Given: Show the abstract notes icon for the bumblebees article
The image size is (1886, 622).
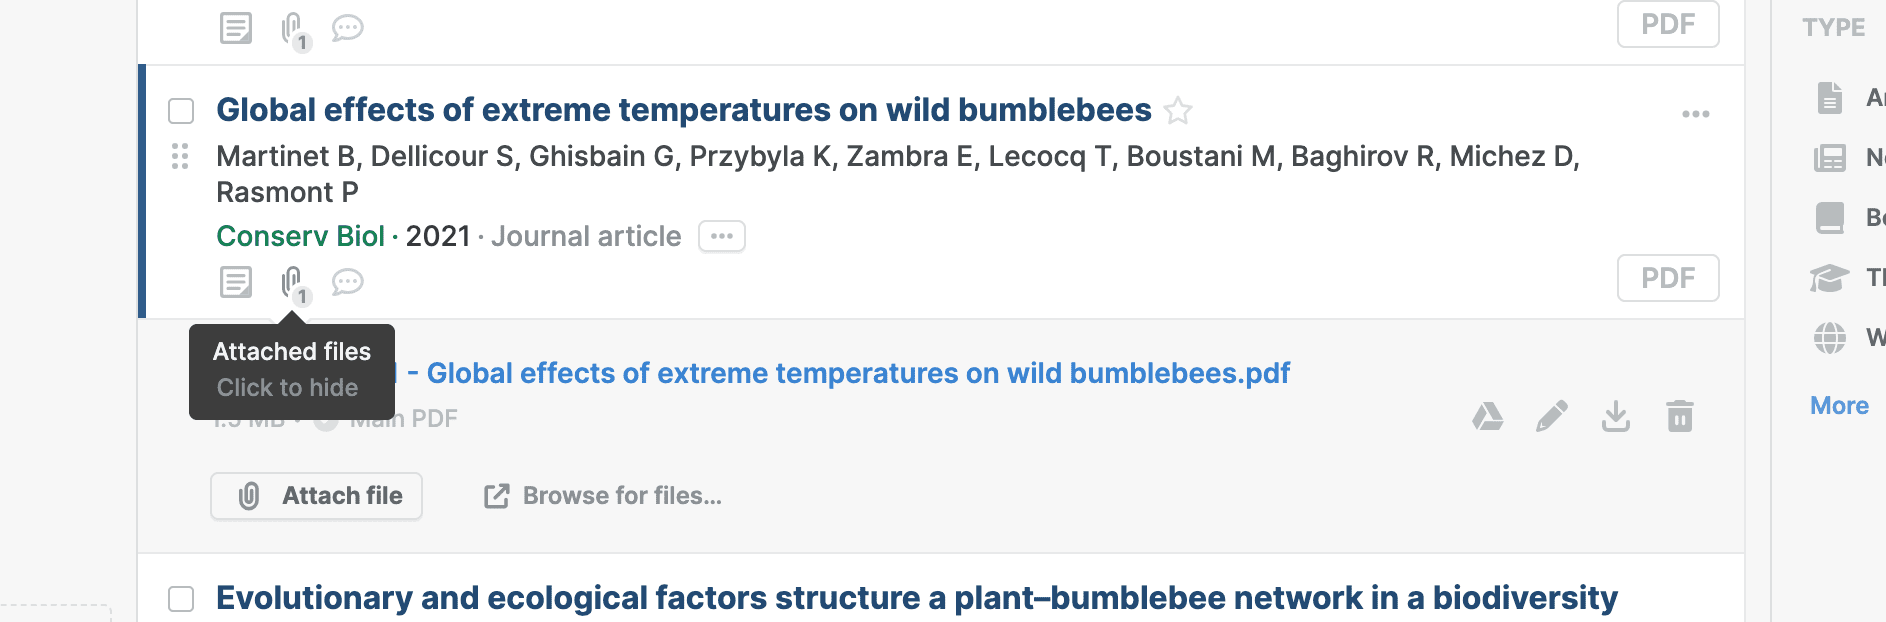Looking at the screenshot, I should pyautogui.click(x=236, y=282).
